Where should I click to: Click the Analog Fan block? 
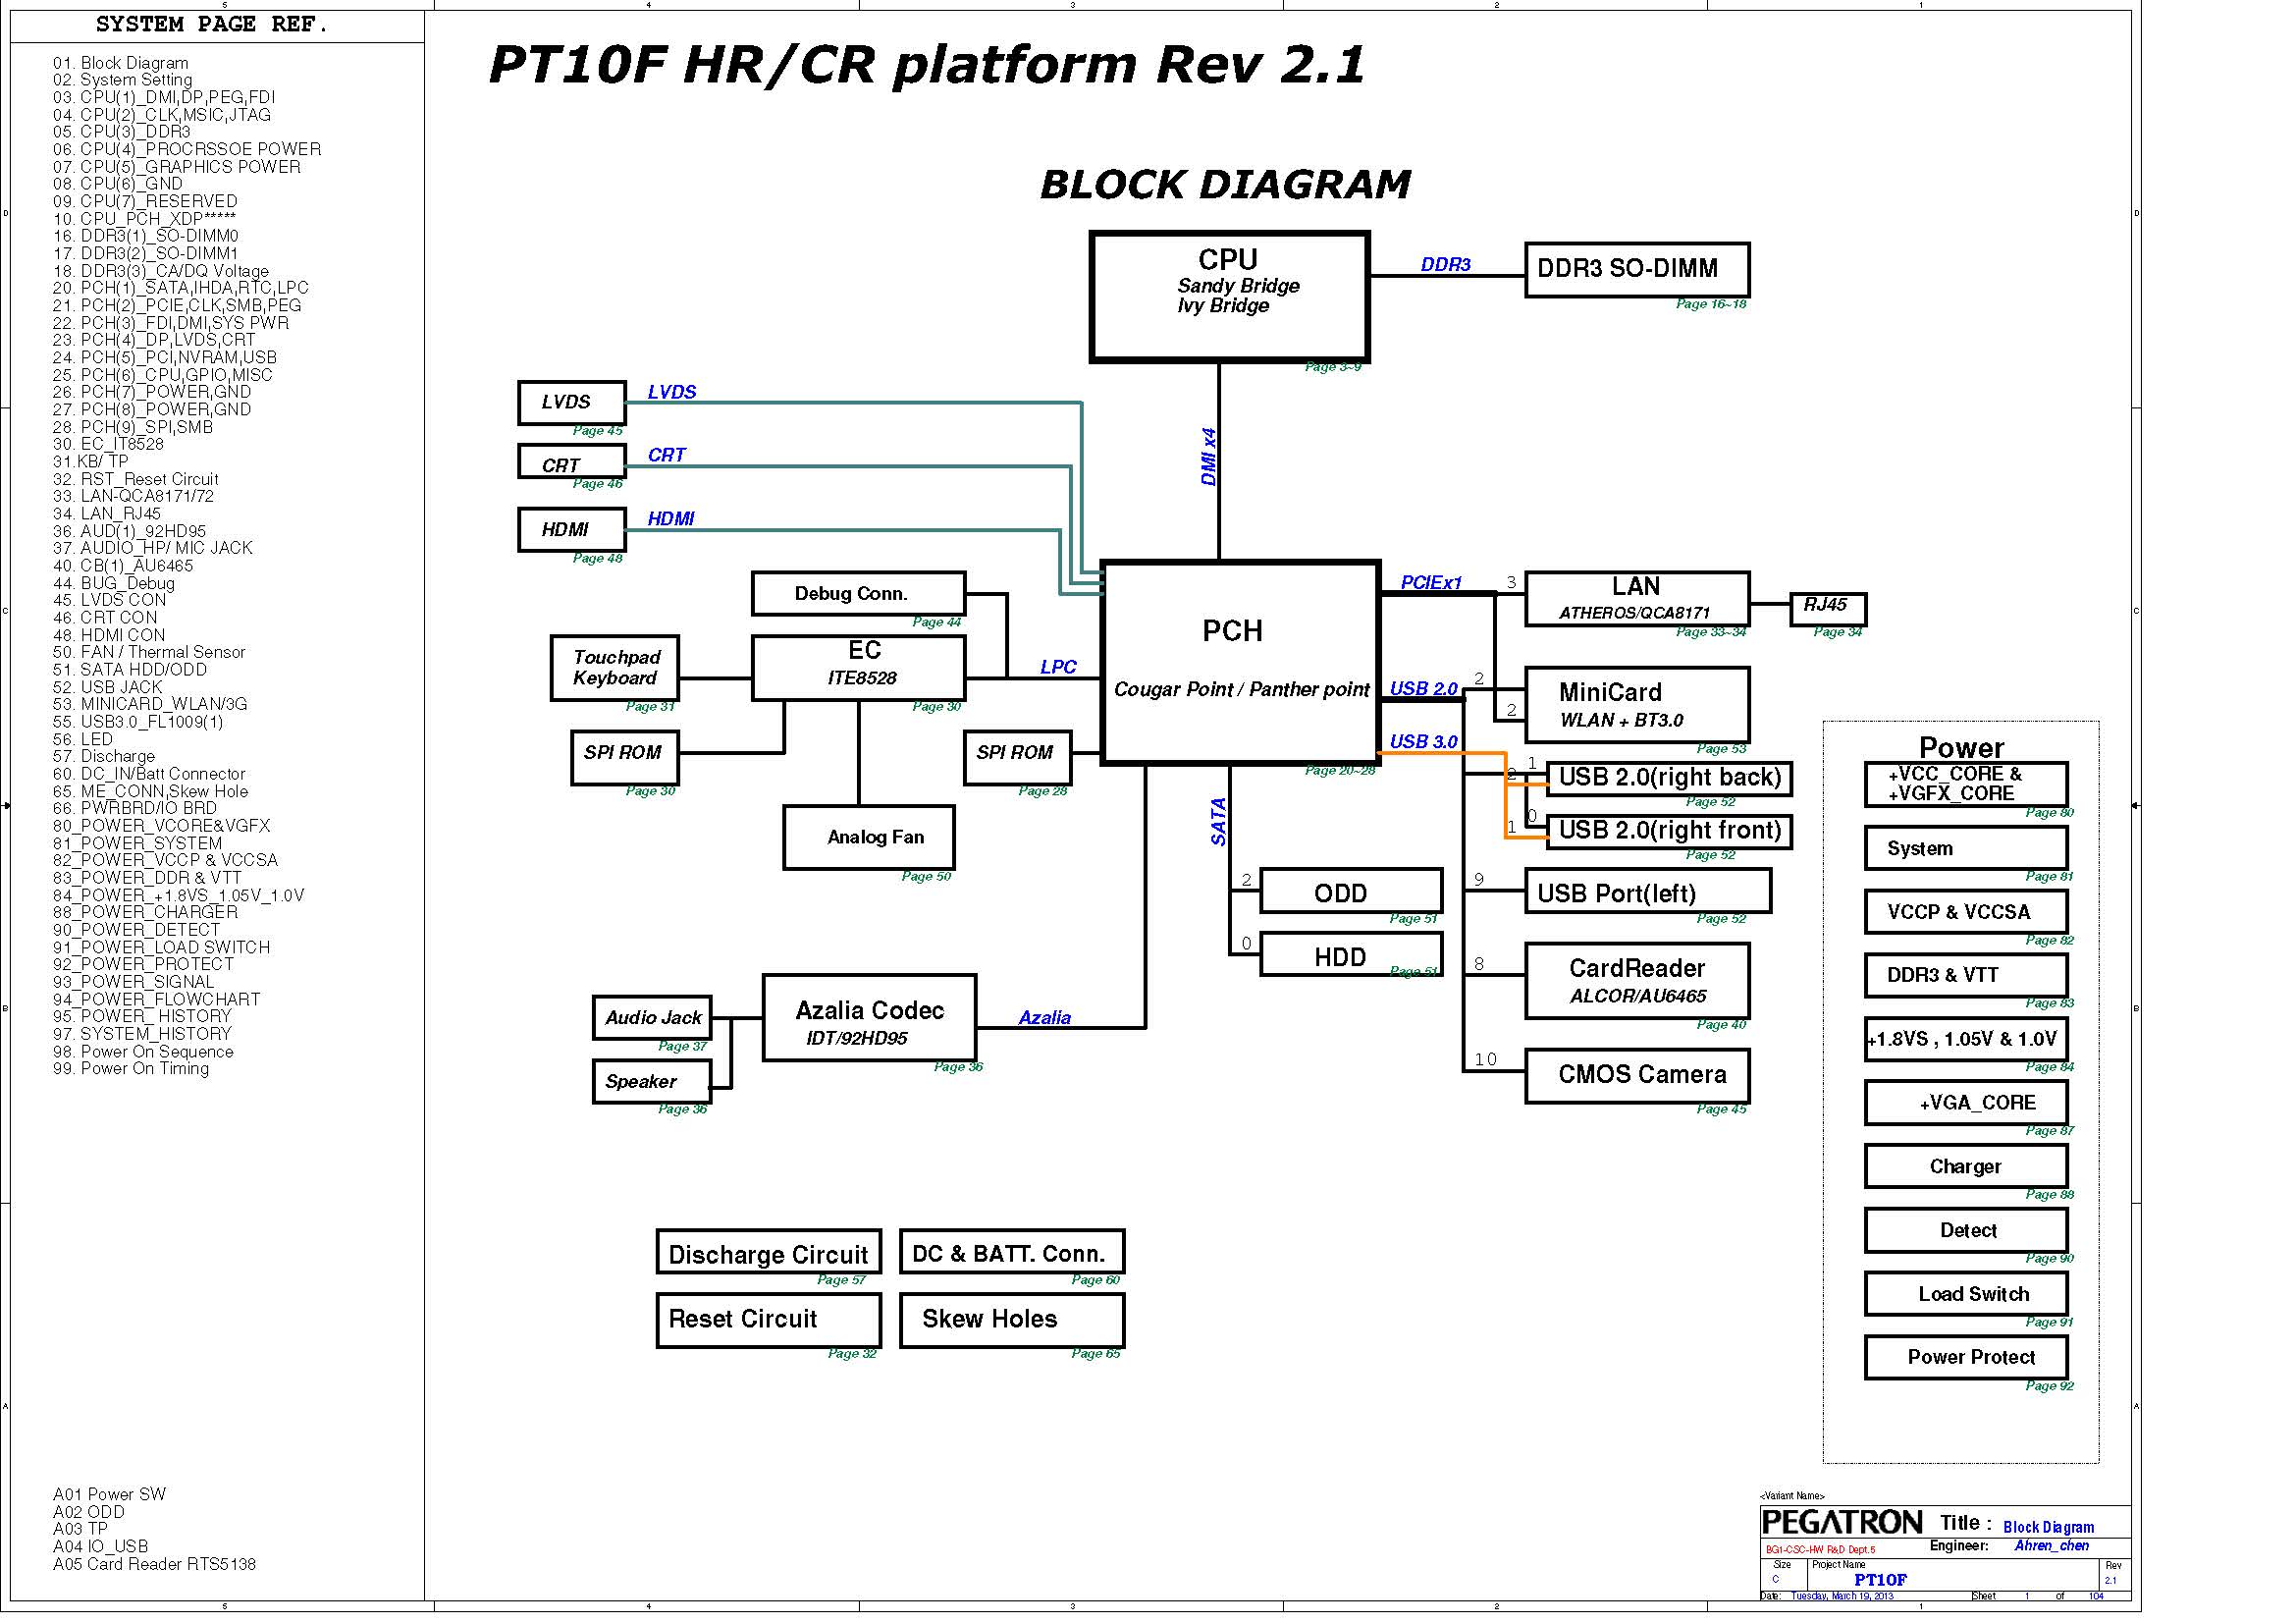pos(868,837)
